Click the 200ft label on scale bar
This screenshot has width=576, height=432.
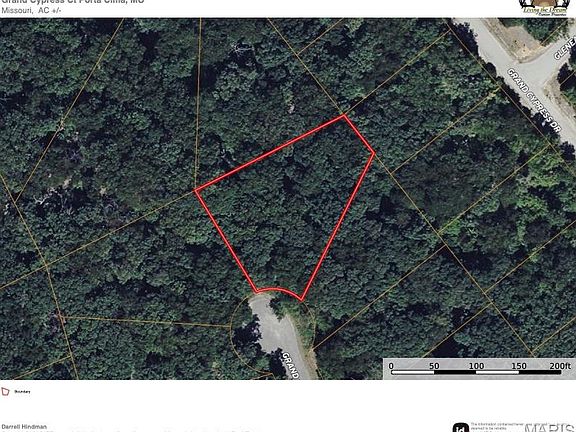point(561,366)
